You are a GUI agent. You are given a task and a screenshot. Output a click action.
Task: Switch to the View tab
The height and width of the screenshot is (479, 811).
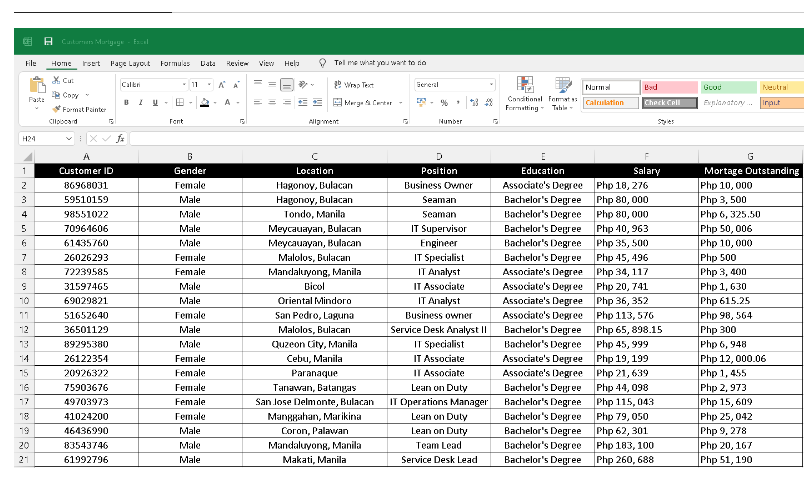click(x=266, y=63)
